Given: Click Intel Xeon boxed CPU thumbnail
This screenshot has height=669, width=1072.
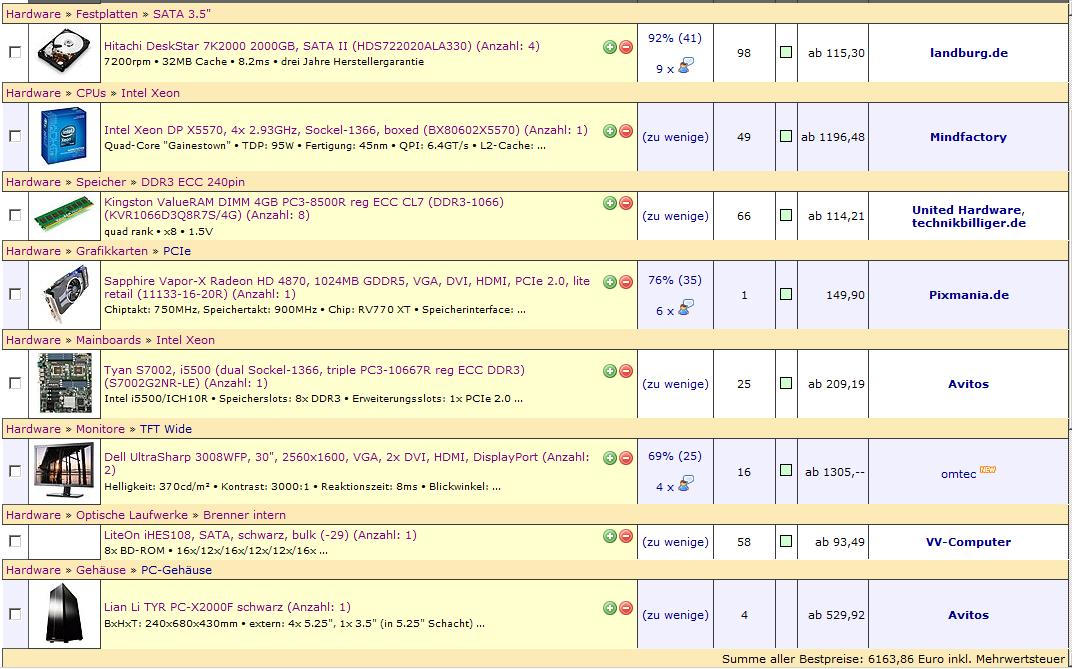Looking at the screenshot, I should coord(64,136).
